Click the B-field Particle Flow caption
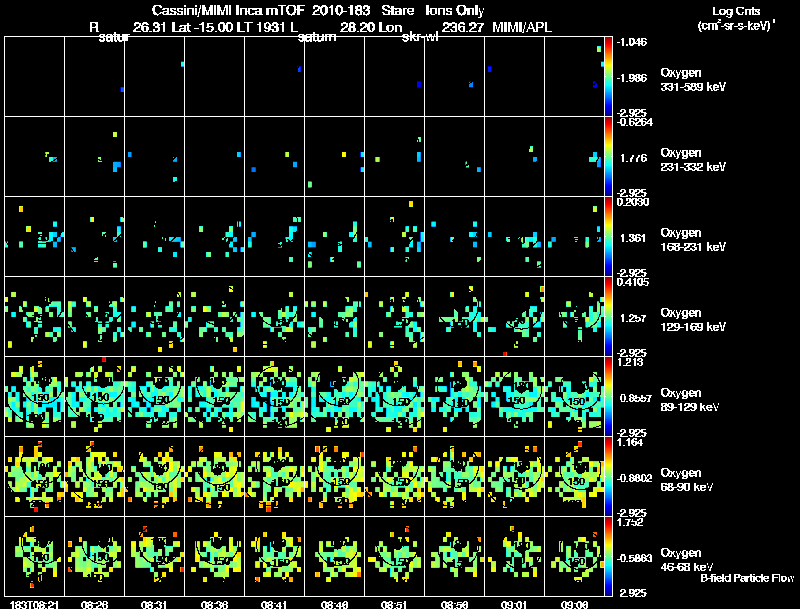Screen dimensions: 800x609 coord(746,578)
